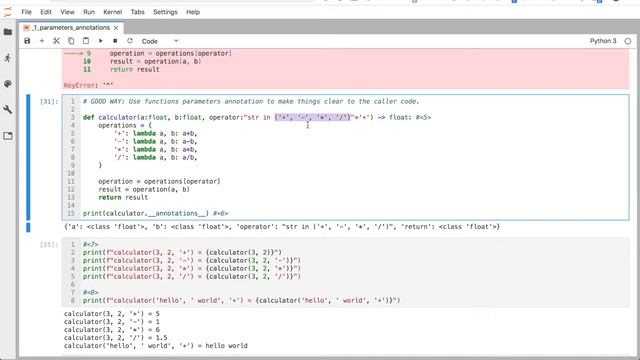
Task: Collapse cell 31 input via blue bar
Action: pyautogui.click(x=28, y=157)
